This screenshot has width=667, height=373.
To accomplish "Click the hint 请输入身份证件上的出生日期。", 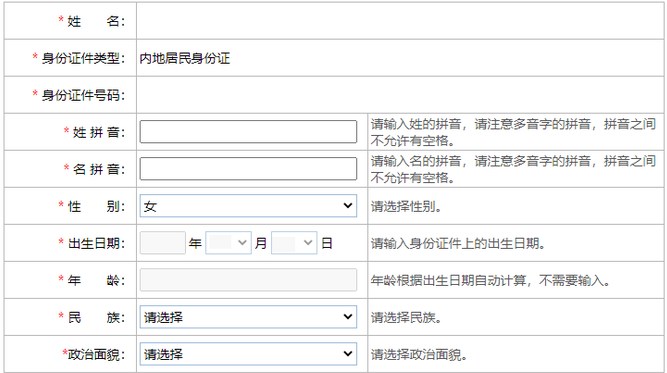I will point(458,244).
